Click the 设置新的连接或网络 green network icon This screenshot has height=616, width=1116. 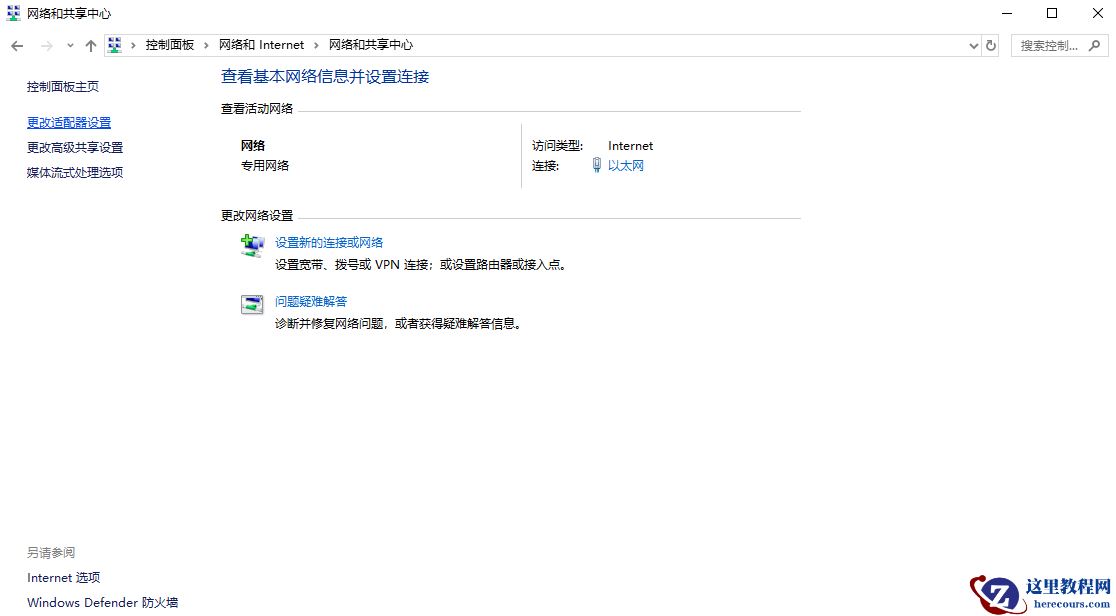[x=251, y=245]
